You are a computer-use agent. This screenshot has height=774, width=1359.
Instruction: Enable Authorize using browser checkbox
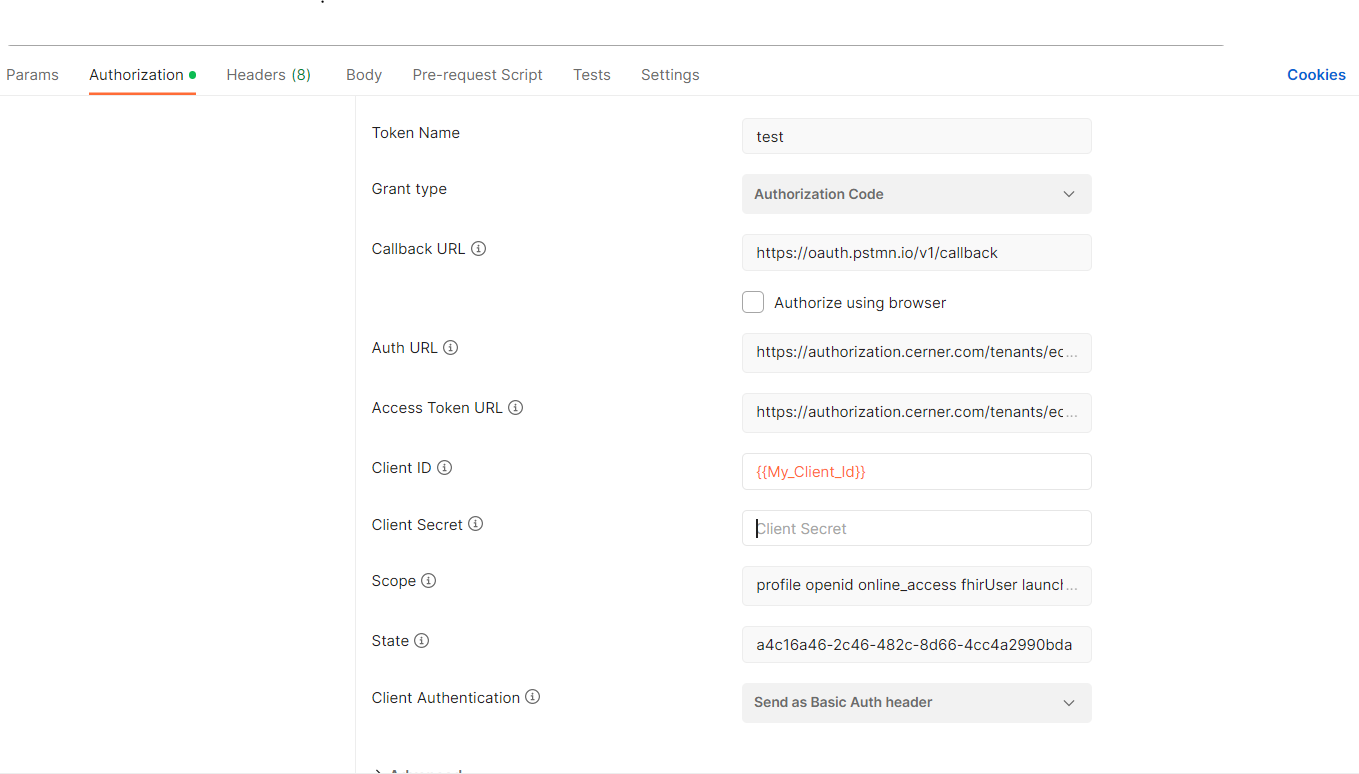click(x=753, y=302)
